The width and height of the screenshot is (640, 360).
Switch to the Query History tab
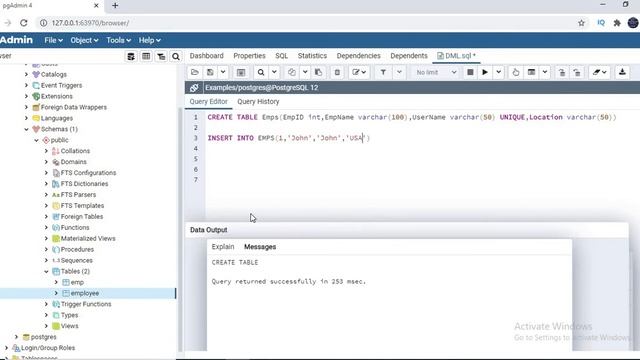pyautogui.click(x=258, y=102)
